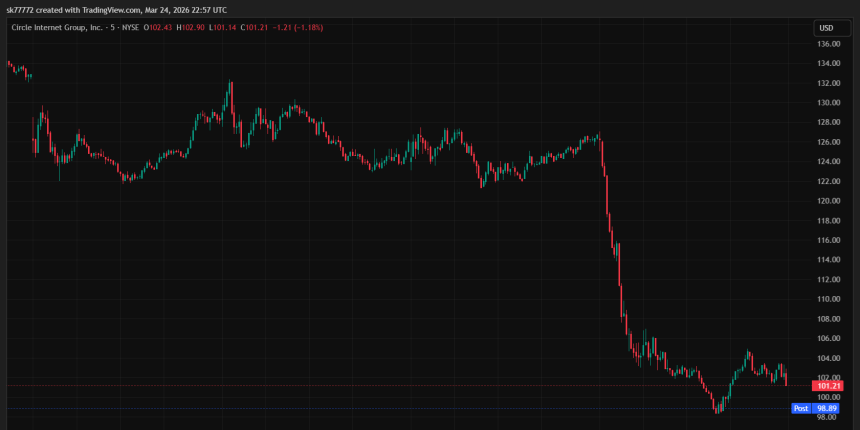Click the 110.00 price axis label
Image resolution: width=860 pixels, height=430 pixels.
pyautogui.click(x=828, y=299)
